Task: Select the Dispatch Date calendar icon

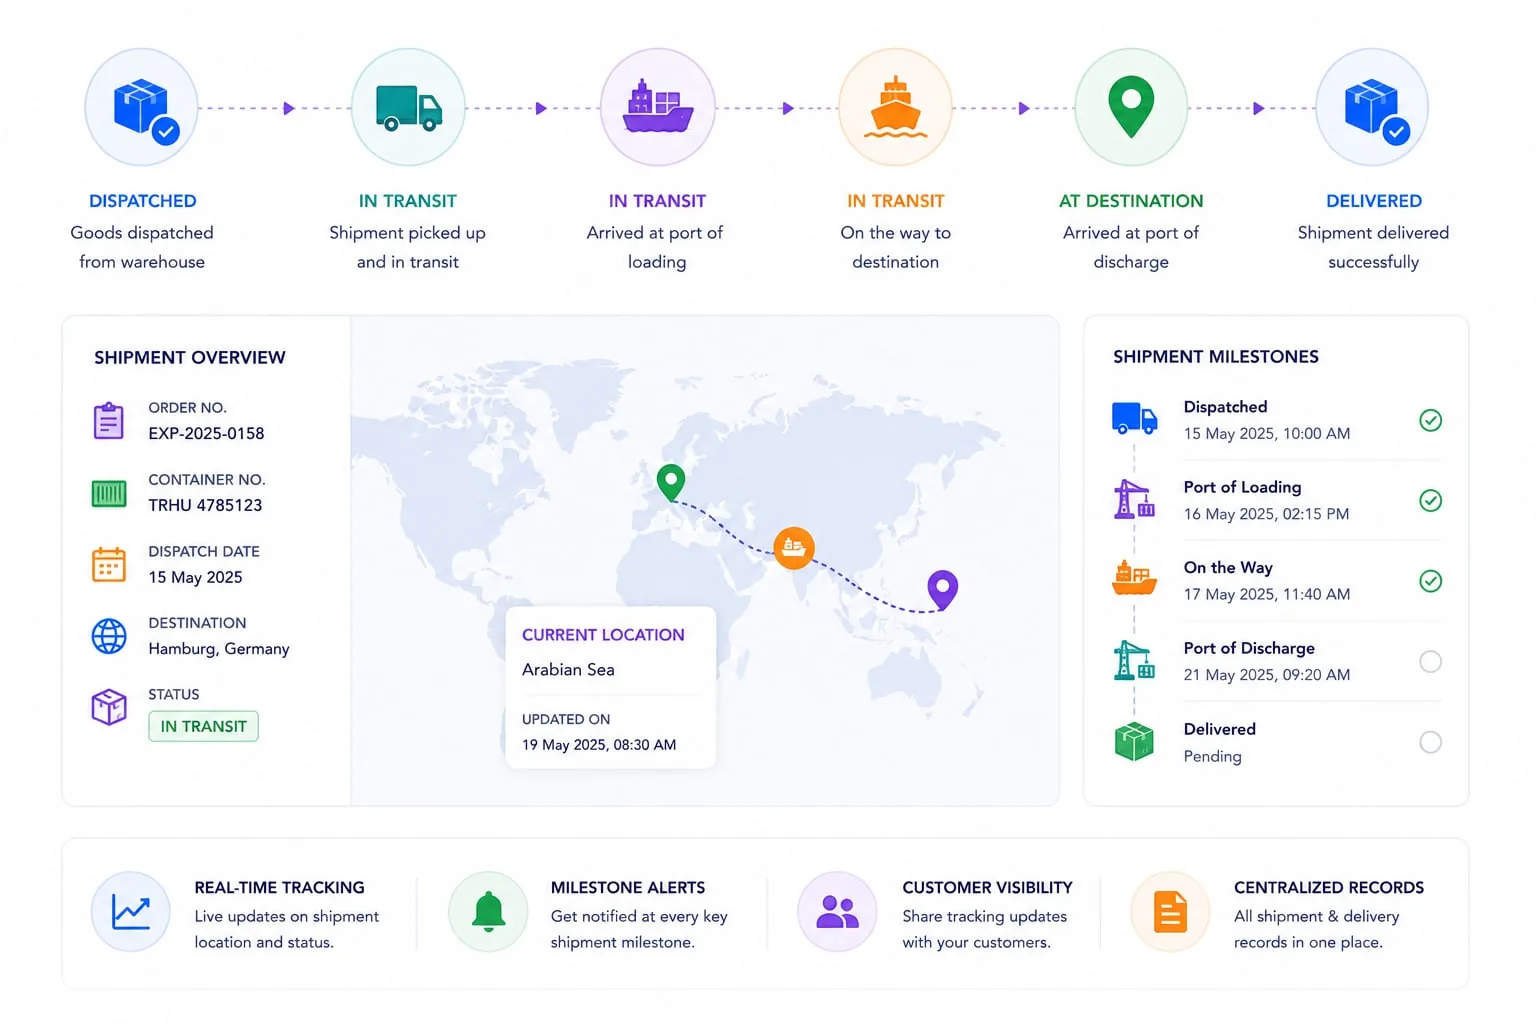Action: tap(109, 565)
